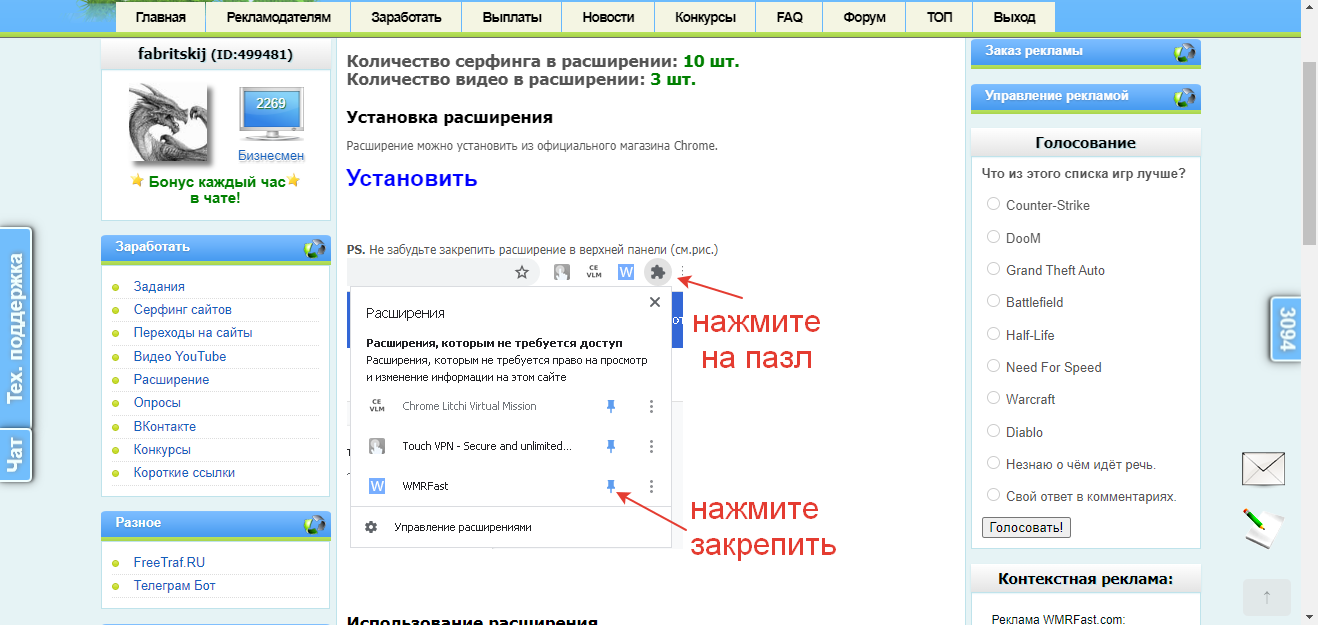
Task: Go to FAQ in the top menu
Action: pos(789,17)
